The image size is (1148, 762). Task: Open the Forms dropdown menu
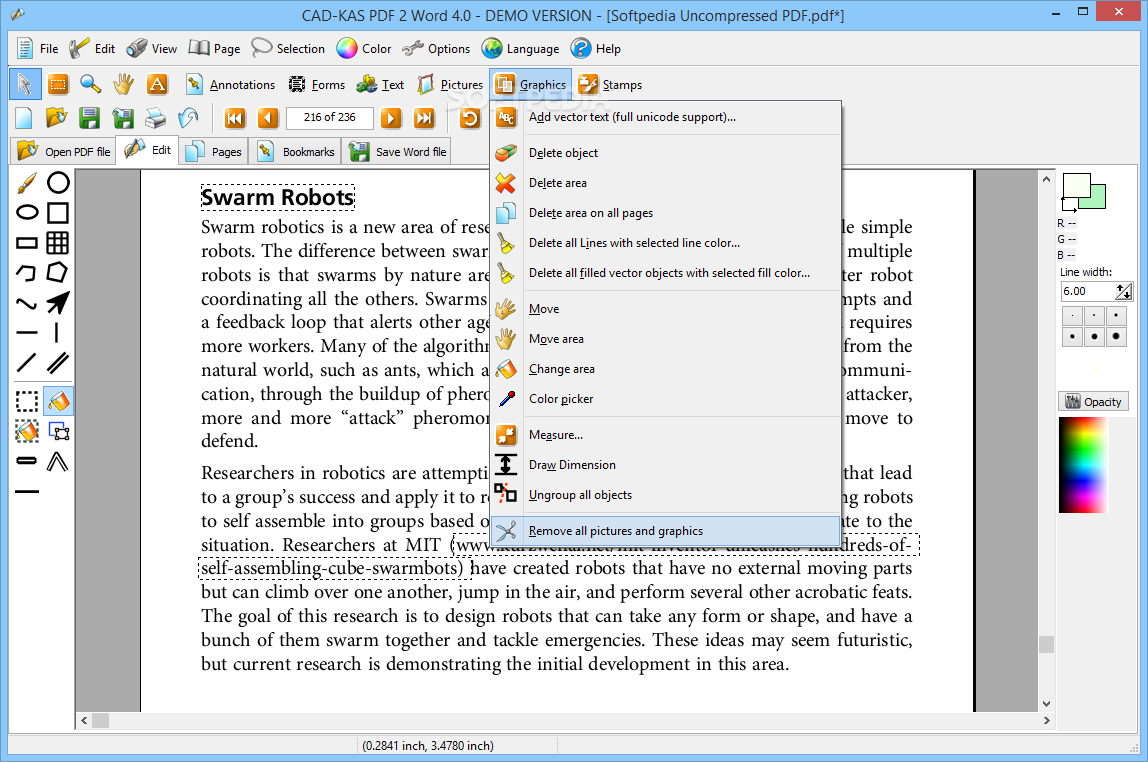tap(316, 85)
